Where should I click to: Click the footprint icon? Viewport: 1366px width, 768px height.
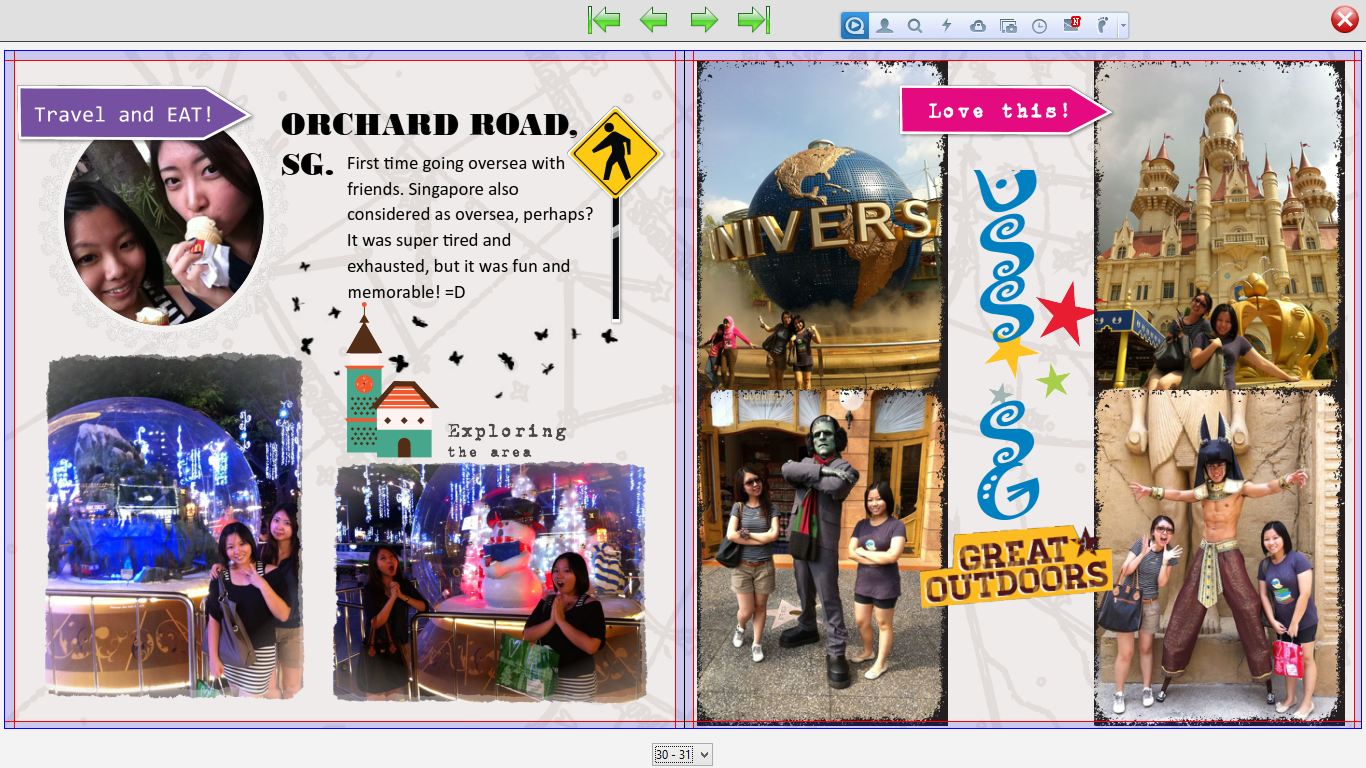click(x=1103, y=26)
